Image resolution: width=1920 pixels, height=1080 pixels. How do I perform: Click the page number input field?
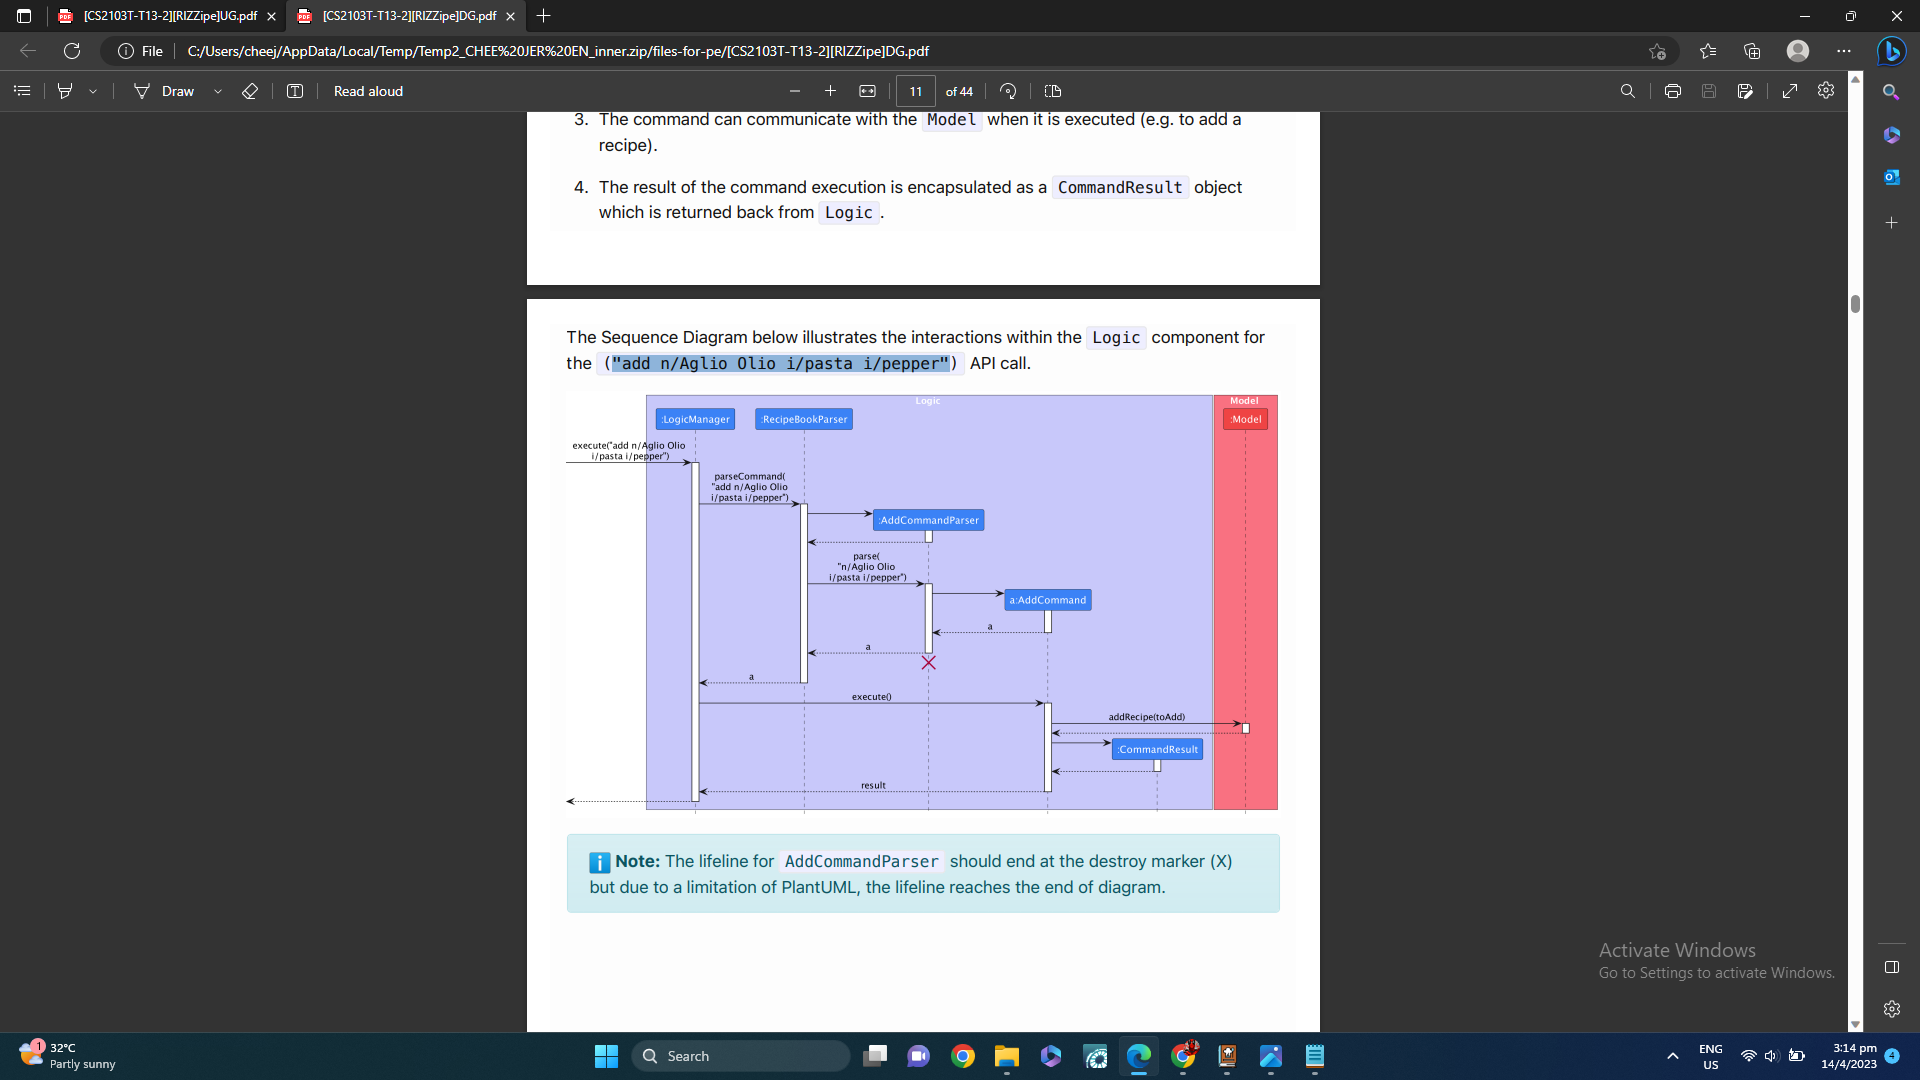point(915,91)
